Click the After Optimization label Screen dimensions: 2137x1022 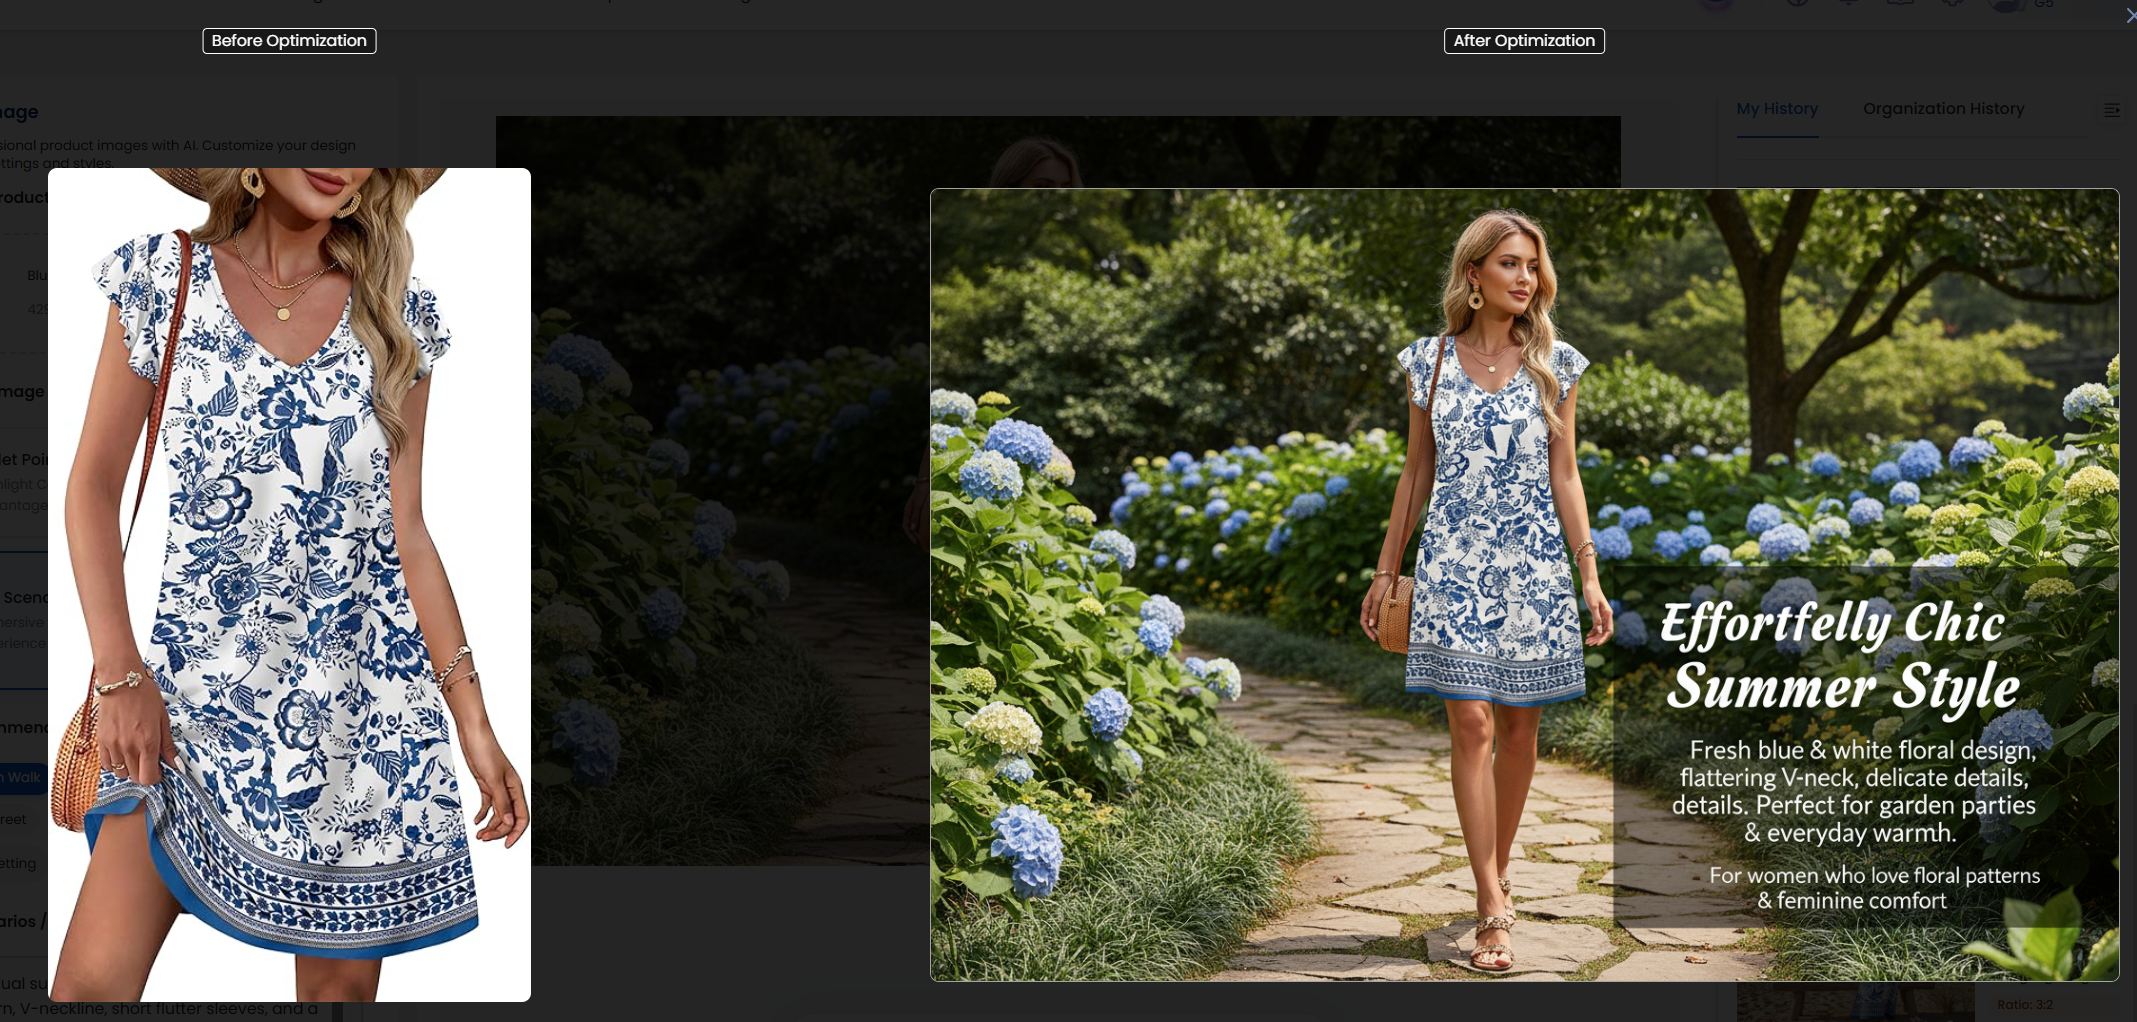click(x=1523, y=41)
